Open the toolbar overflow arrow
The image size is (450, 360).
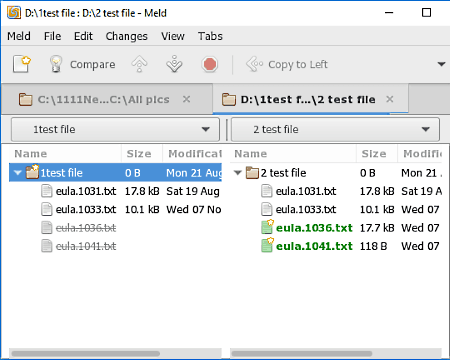click(x=441, y=64)
